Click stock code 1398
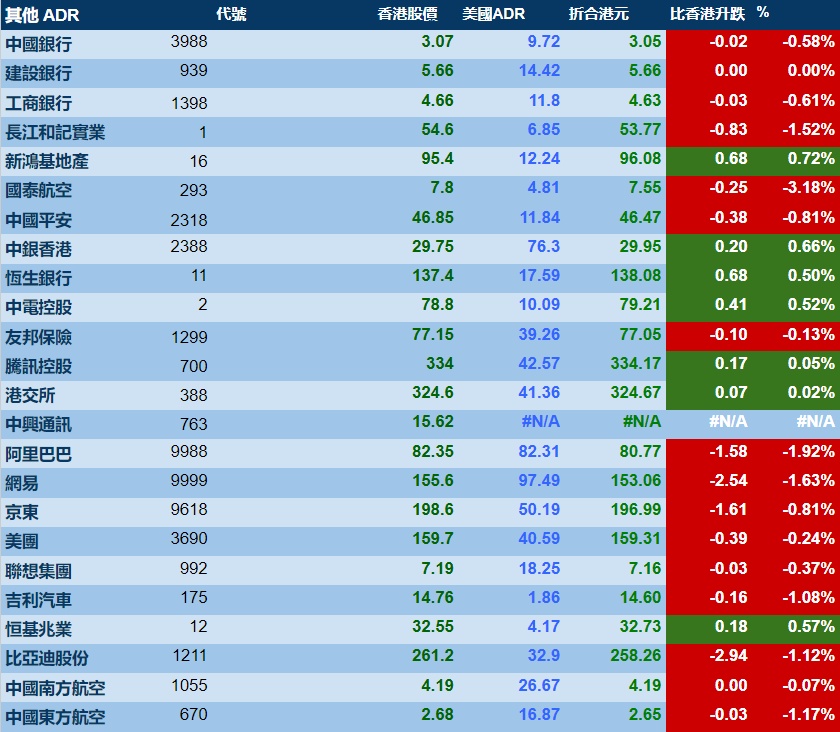840x732 pixels. tap(189, 102)
